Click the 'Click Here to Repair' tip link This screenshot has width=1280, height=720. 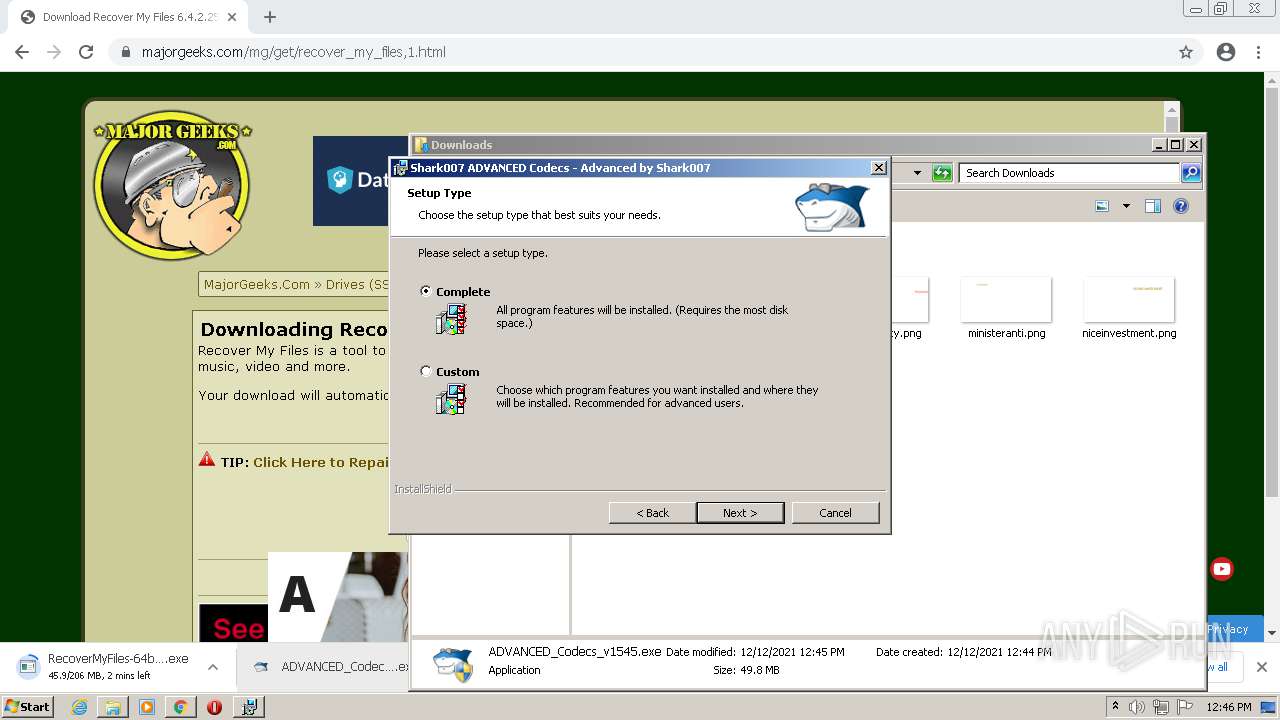(320, 462)
